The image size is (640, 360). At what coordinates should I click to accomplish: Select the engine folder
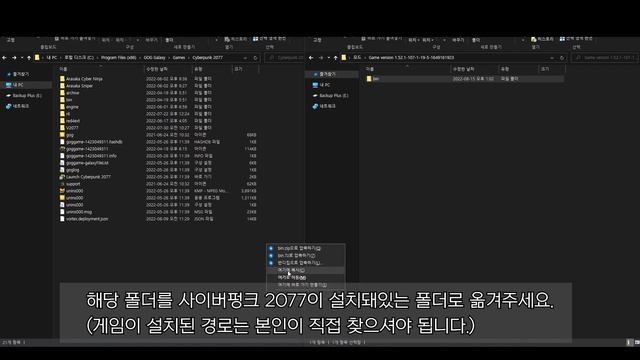click(72, 107)
